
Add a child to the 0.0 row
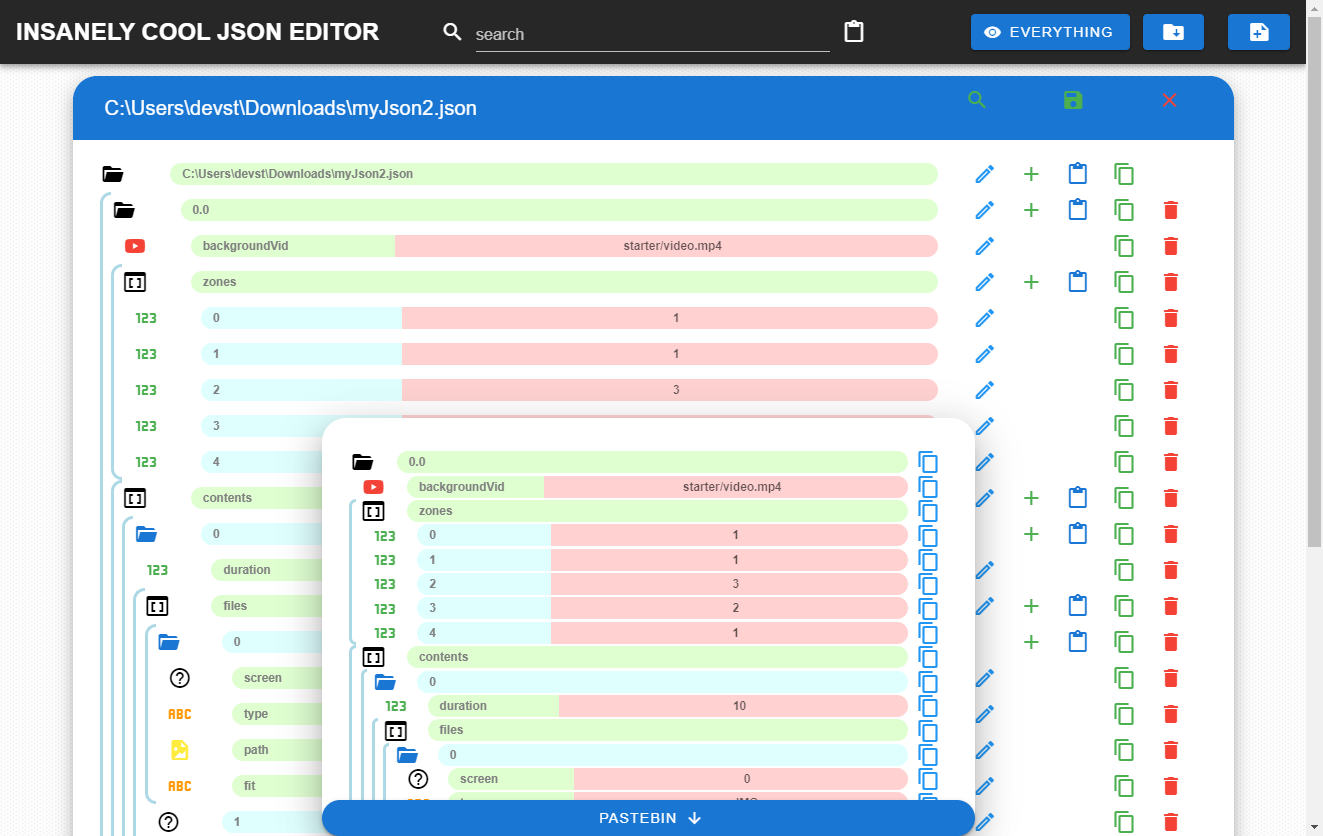[x=1031, y=210]
